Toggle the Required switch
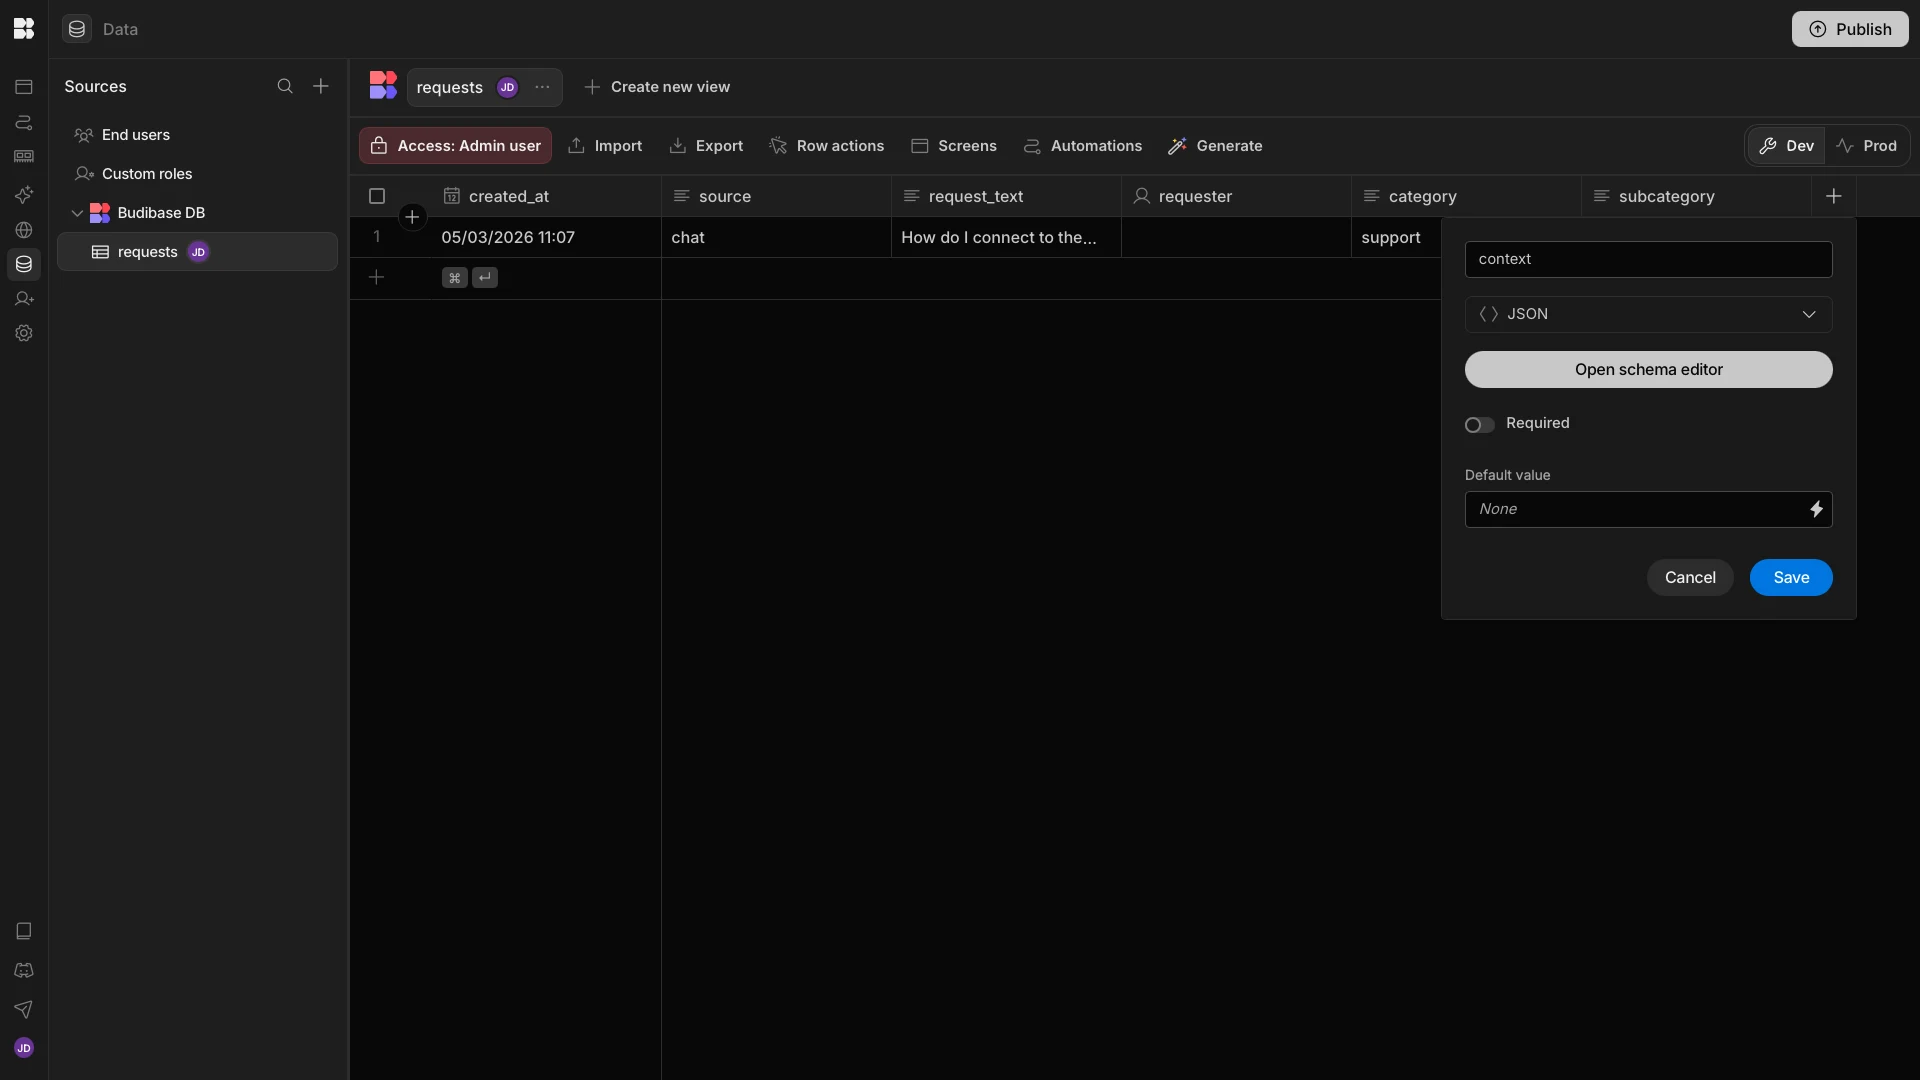Image resolution: width=1920 pixels, height=1080 pixels. click(x=1479, y=425)
